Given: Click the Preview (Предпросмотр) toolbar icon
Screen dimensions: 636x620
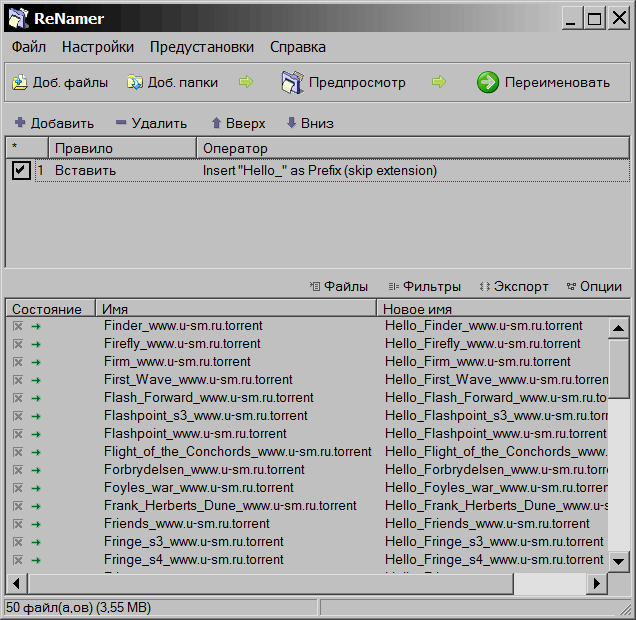Looking at the screenshot, I should tap(291, 82).
